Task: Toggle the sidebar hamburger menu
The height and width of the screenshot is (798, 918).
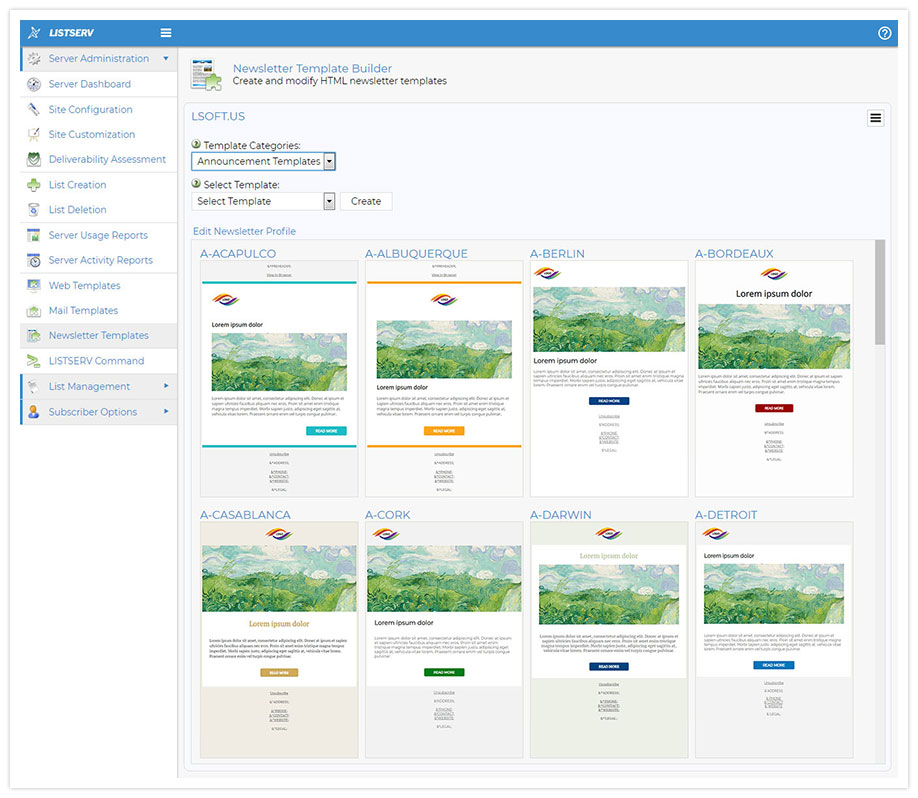Action: coord(166,33)
